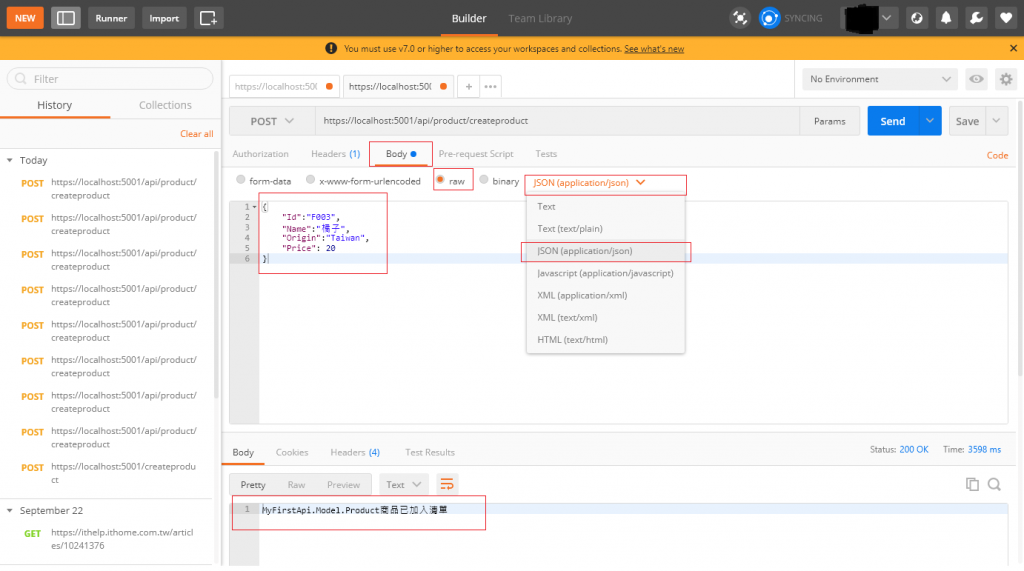Clear all history entries
The width and height of the screenshot is (1024, 571).
pyautogui.click(x=197, y=133)
